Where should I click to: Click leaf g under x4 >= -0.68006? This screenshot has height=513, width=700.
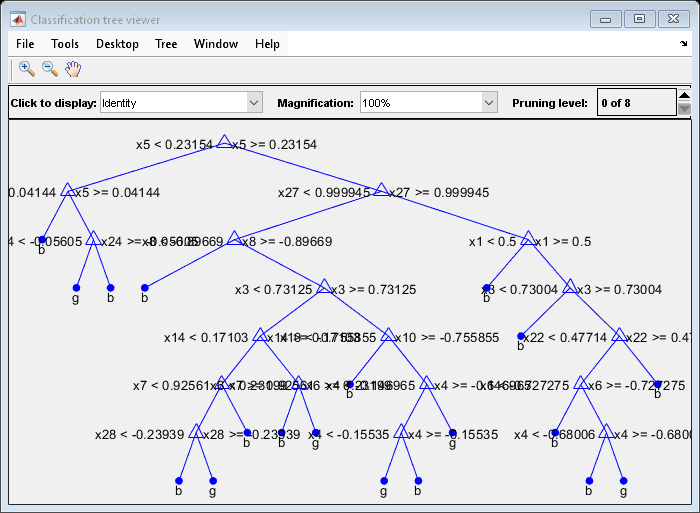coord(624,481)
